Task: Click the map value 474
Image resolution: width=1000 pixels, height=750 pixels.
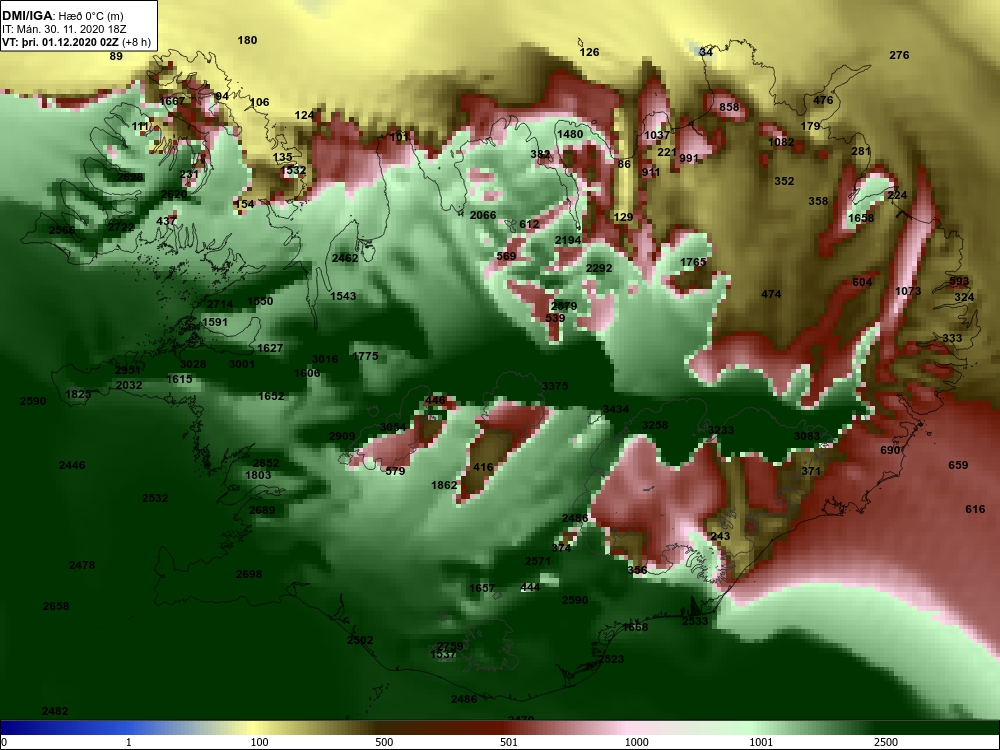Action: click(x=771, y=295)
